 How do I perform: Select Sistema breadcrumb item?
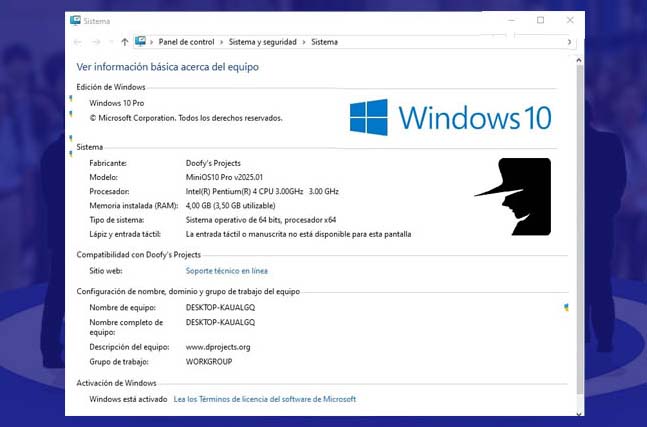click(x=324, y=42)
